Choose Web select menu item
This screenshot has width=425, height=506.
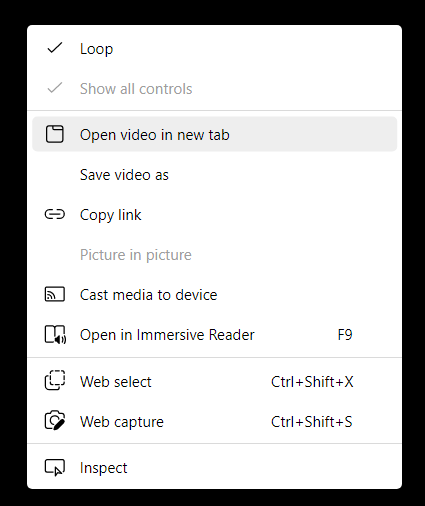pyautogui.click(x=214, y=381)
